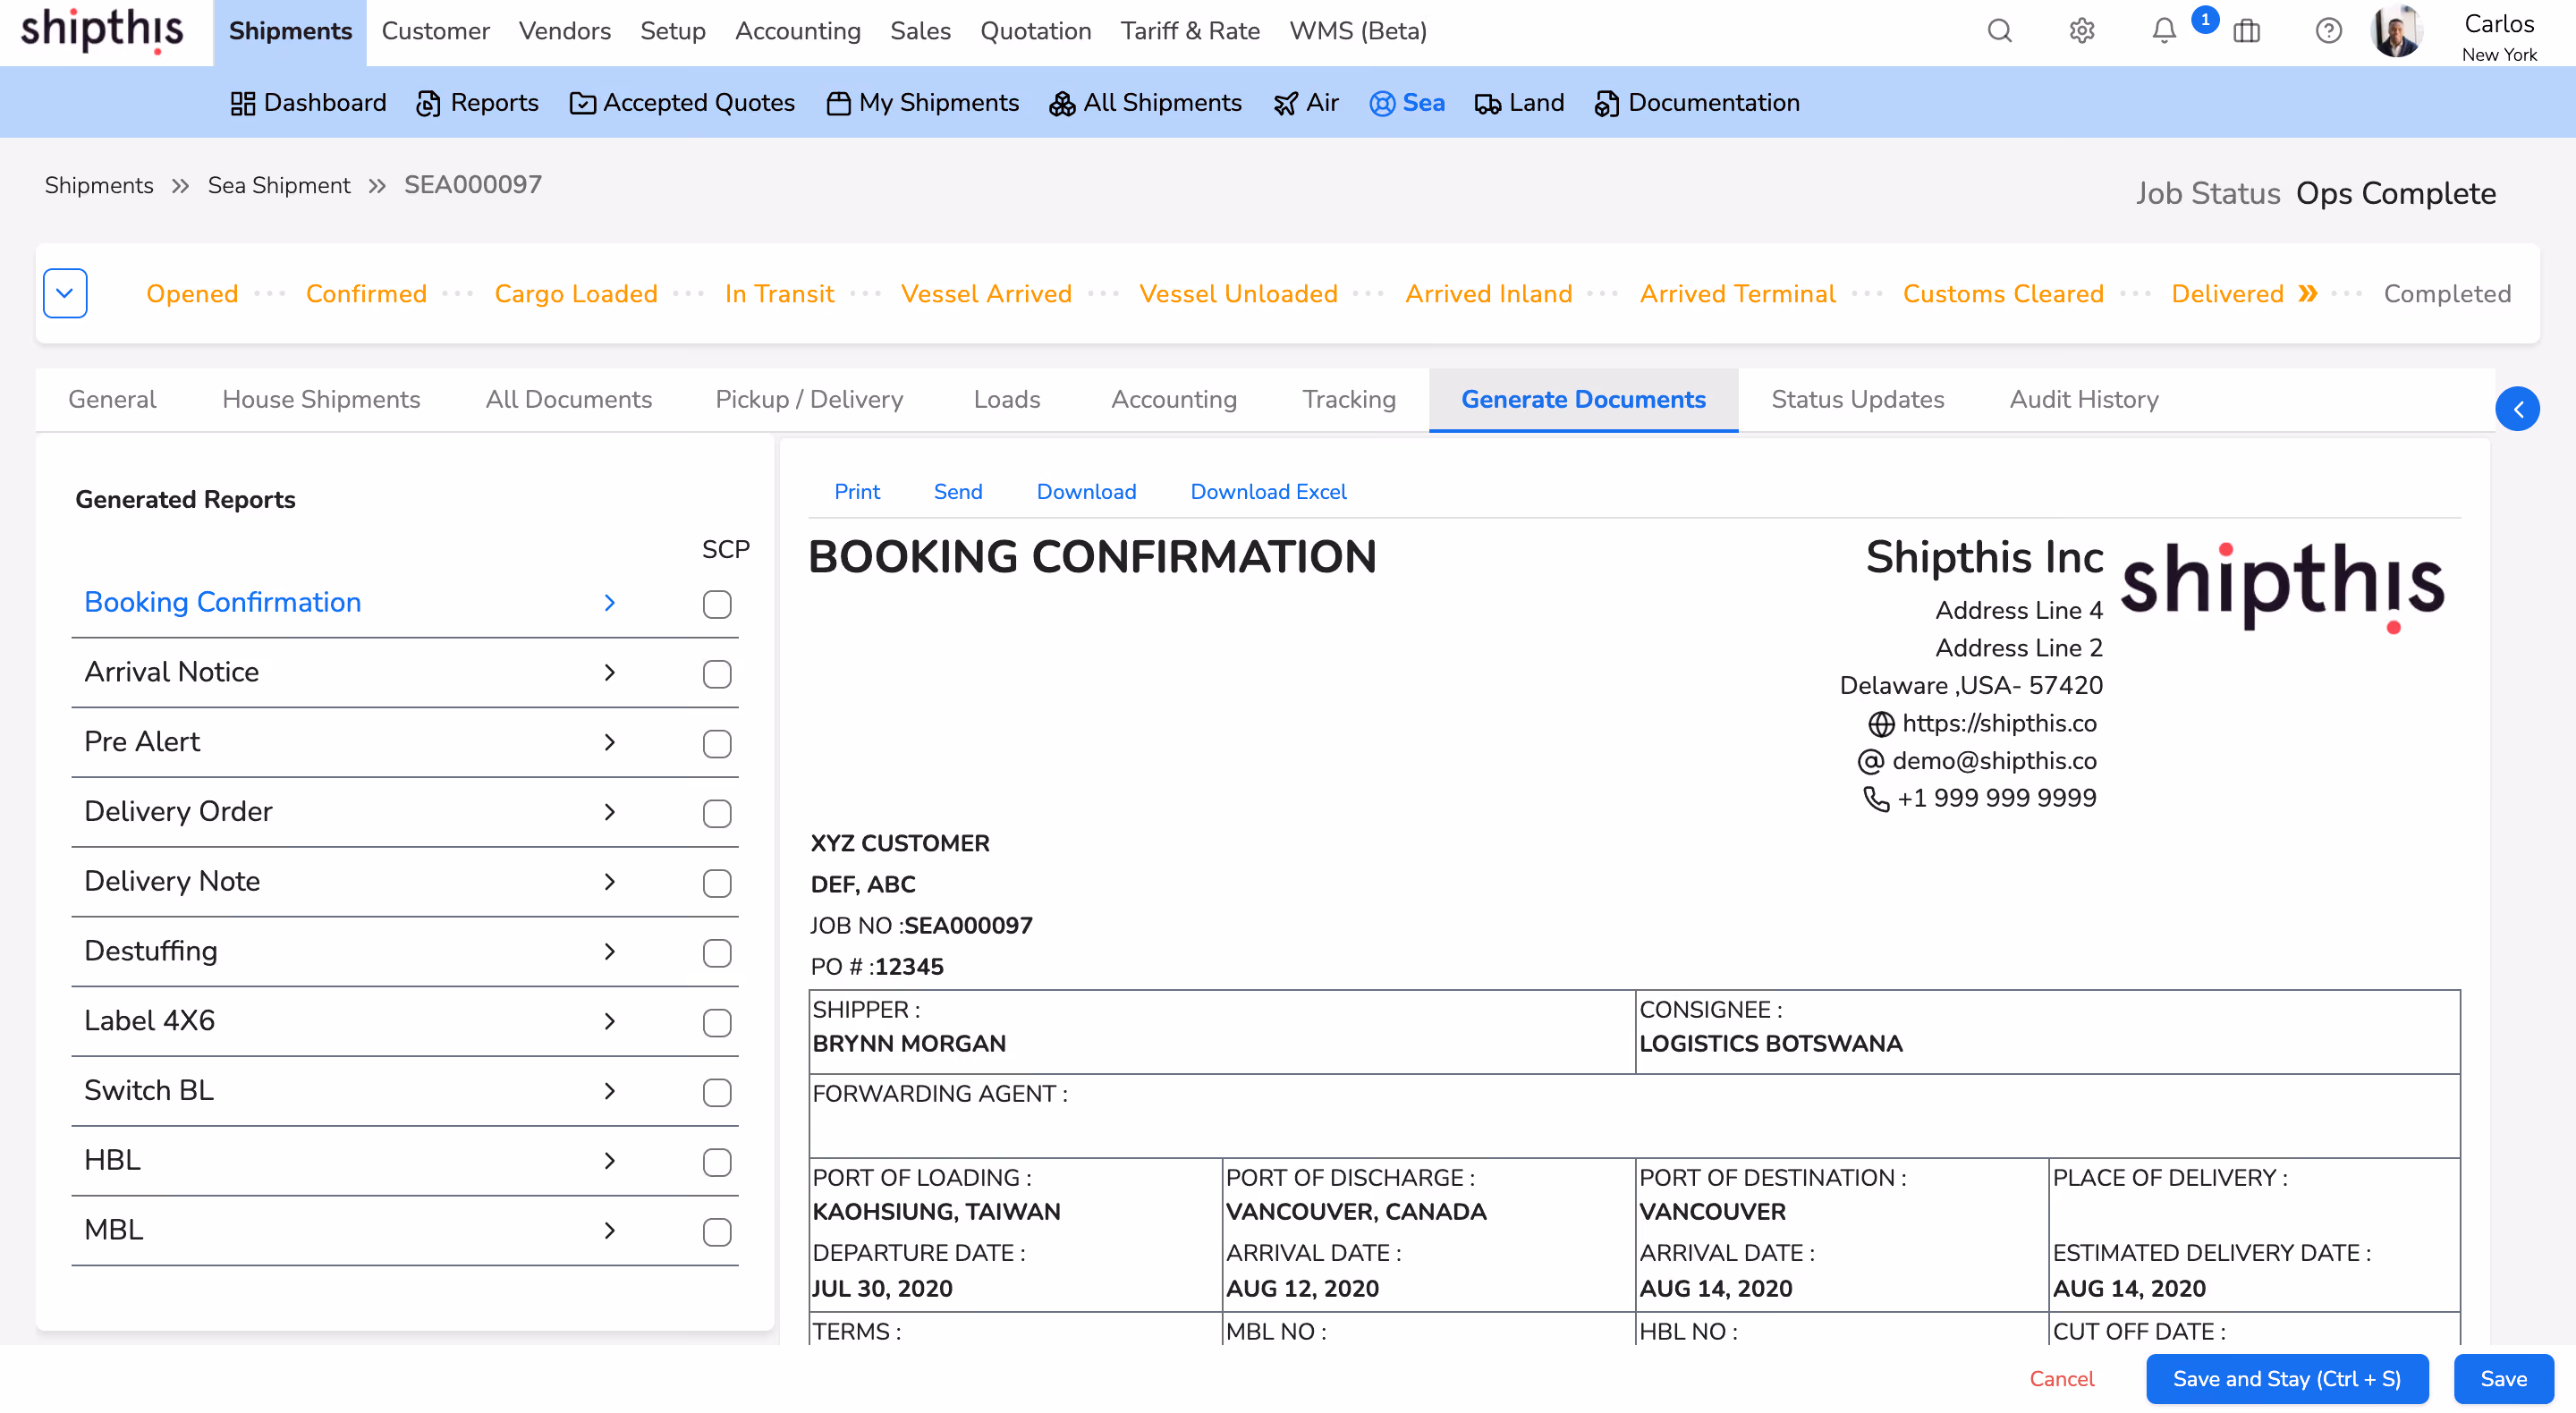
Task: Check SCP box for Delivery Order
Action: click(717, 814)
